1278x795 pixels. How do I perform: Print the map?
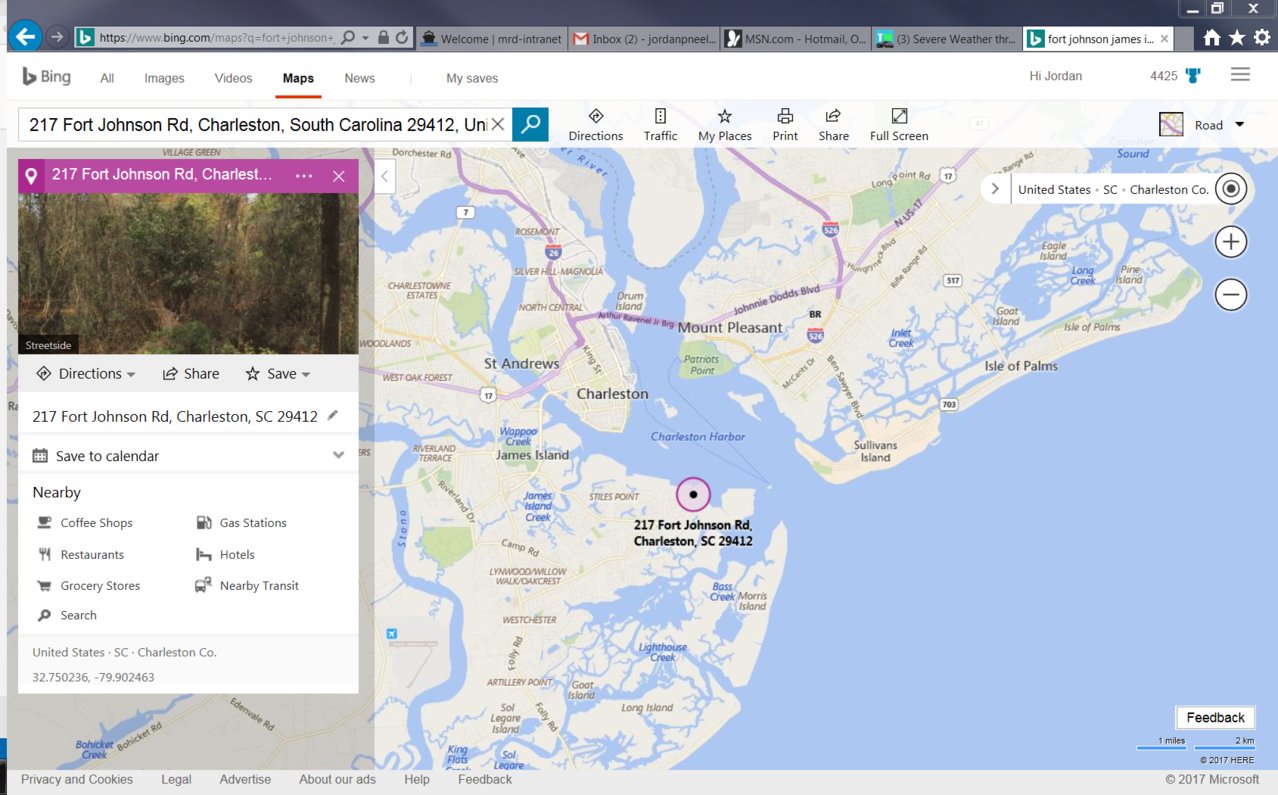pos(785,125)
